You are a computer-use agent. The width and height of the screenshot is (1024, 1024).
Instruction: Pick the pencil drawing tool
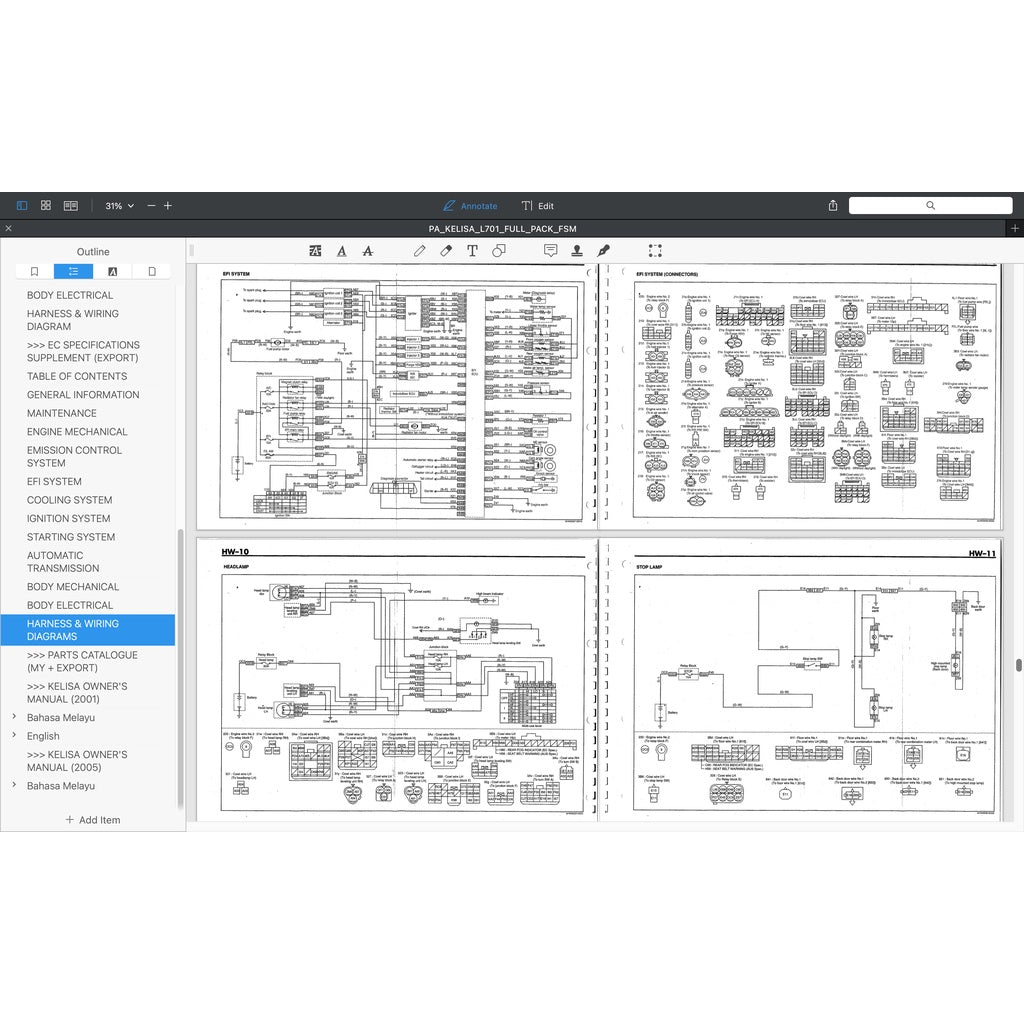click(x=419, y=251)
